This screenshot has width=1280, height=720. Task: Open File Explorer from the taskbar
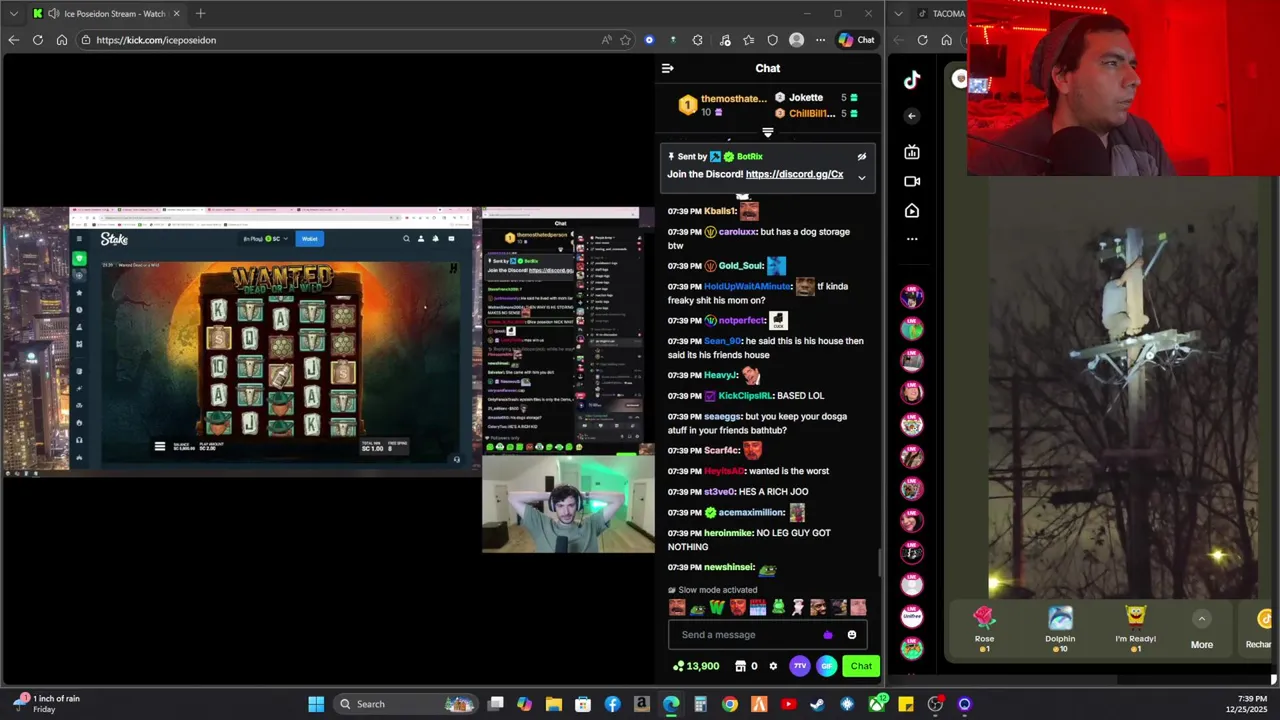click(553, 704)
